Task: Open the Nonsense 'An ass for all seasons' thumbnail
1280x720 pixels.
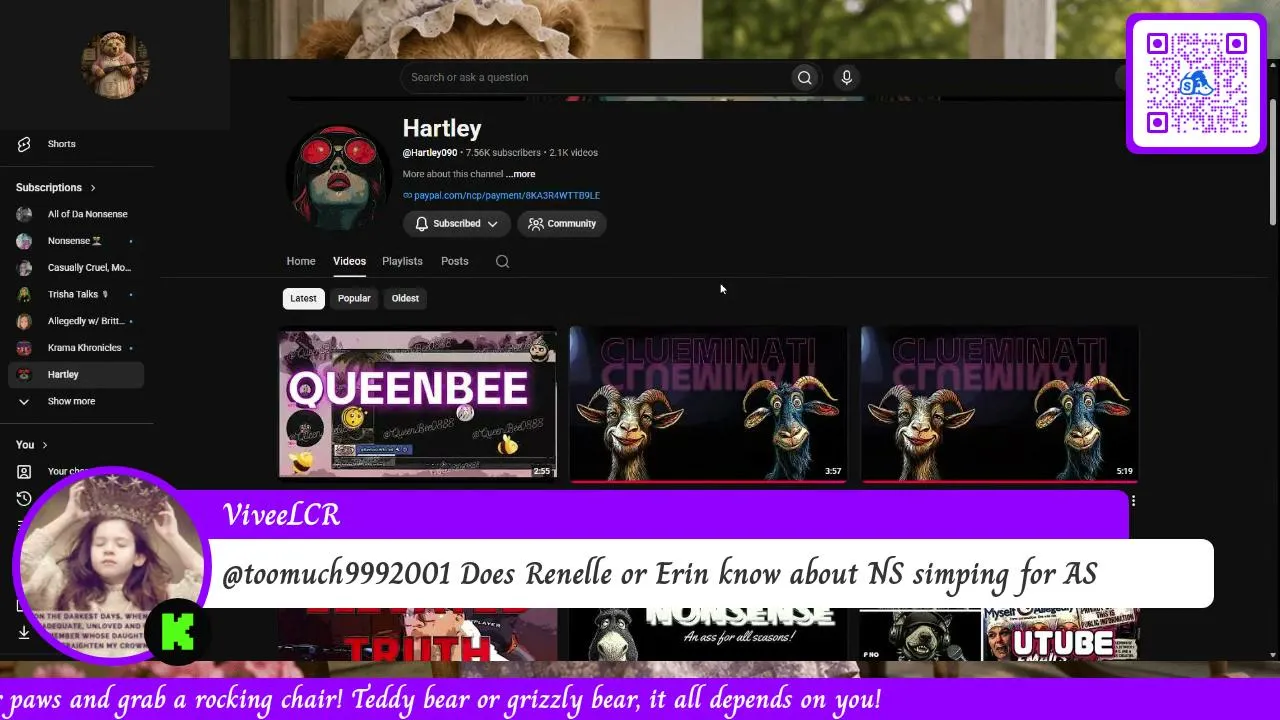Action: pos(708,634)
